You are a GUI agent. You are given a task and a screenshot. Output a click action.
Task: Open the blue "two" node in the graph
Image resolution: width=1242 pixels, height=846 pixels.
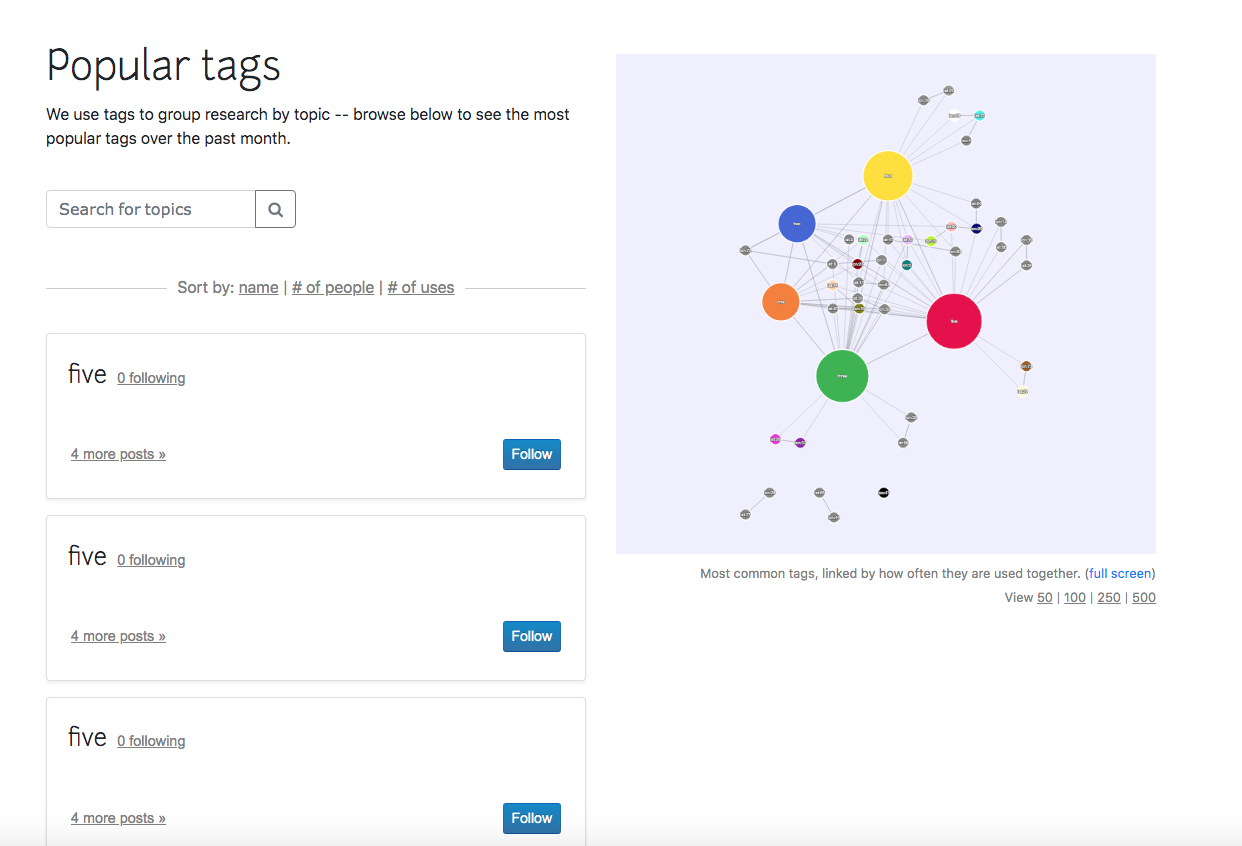point(797,223)
